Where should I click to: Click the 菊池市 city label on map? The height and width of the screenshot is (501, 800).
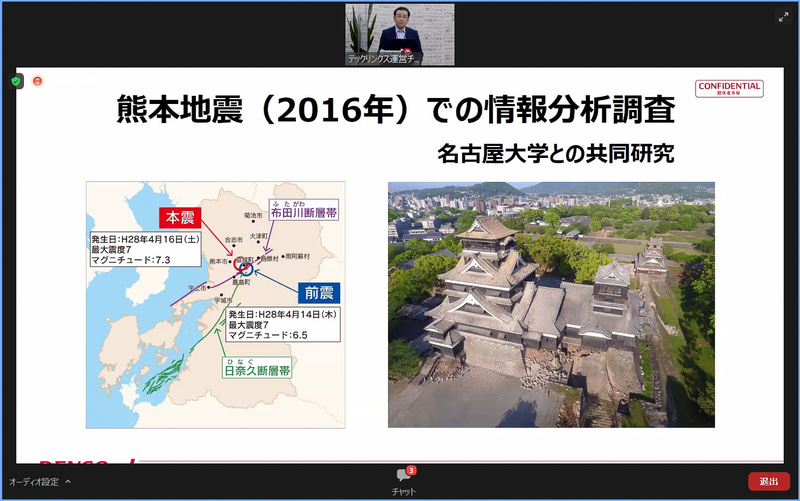[x=253, y=215]
